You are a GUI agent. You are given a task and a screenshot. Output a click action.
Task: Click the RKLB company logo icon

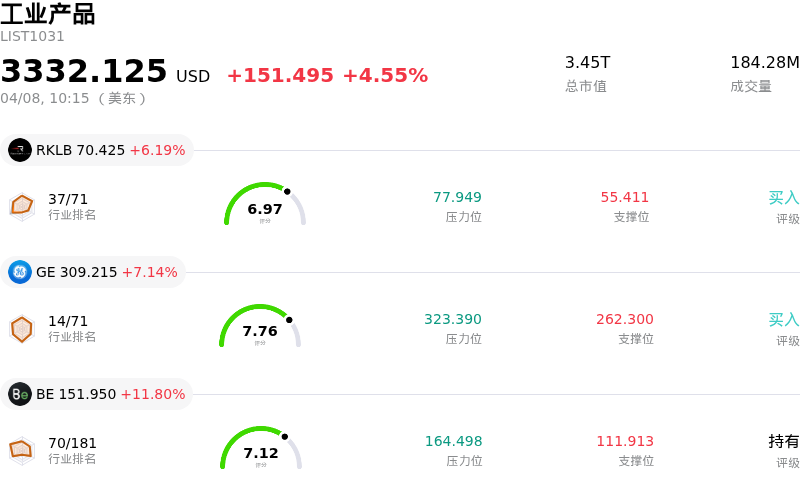pyautogui.click(x=20, y=150)
